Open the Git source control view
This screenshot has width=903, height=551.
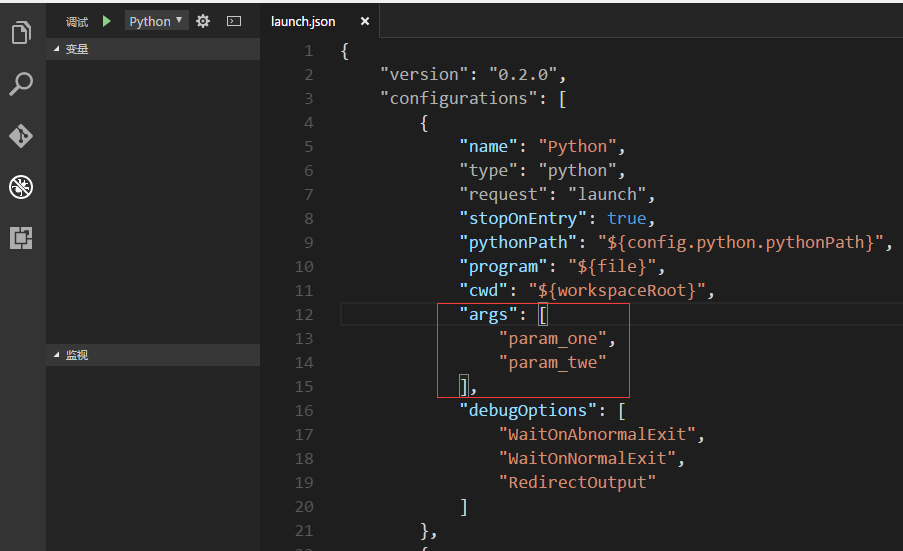pos(21,136)
